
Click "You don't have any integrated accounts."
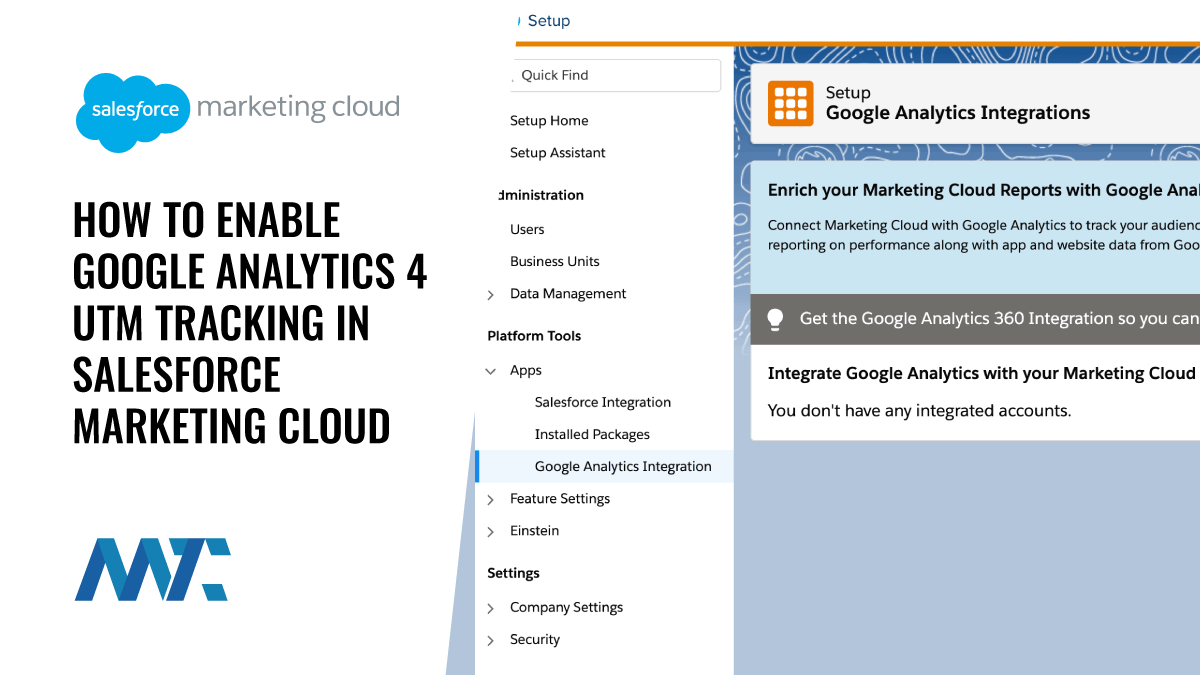tap(919, 410)
